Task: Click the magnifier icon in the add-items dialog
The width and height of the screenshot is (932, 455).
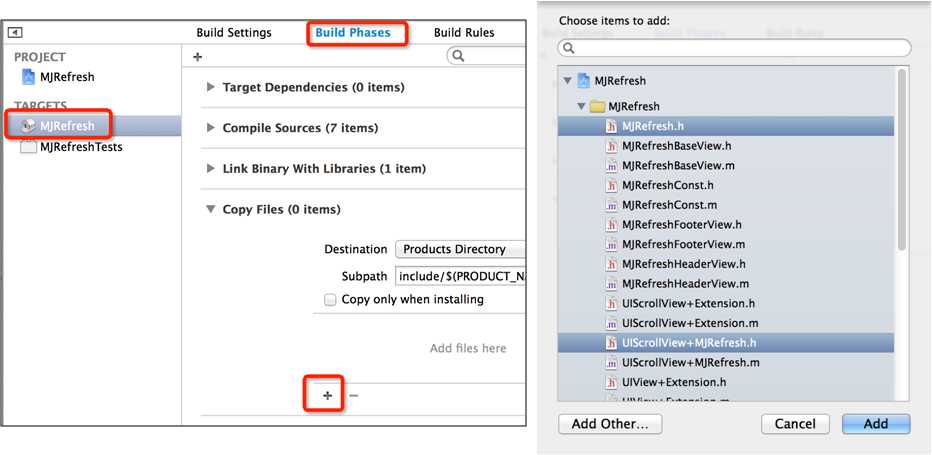Action: pos(568,48)
